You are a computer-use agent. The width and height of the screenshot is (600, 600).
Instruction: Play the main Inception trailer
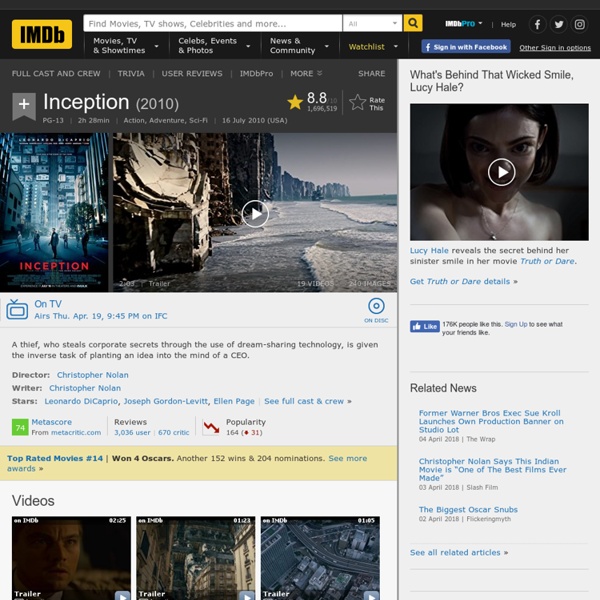255,214
